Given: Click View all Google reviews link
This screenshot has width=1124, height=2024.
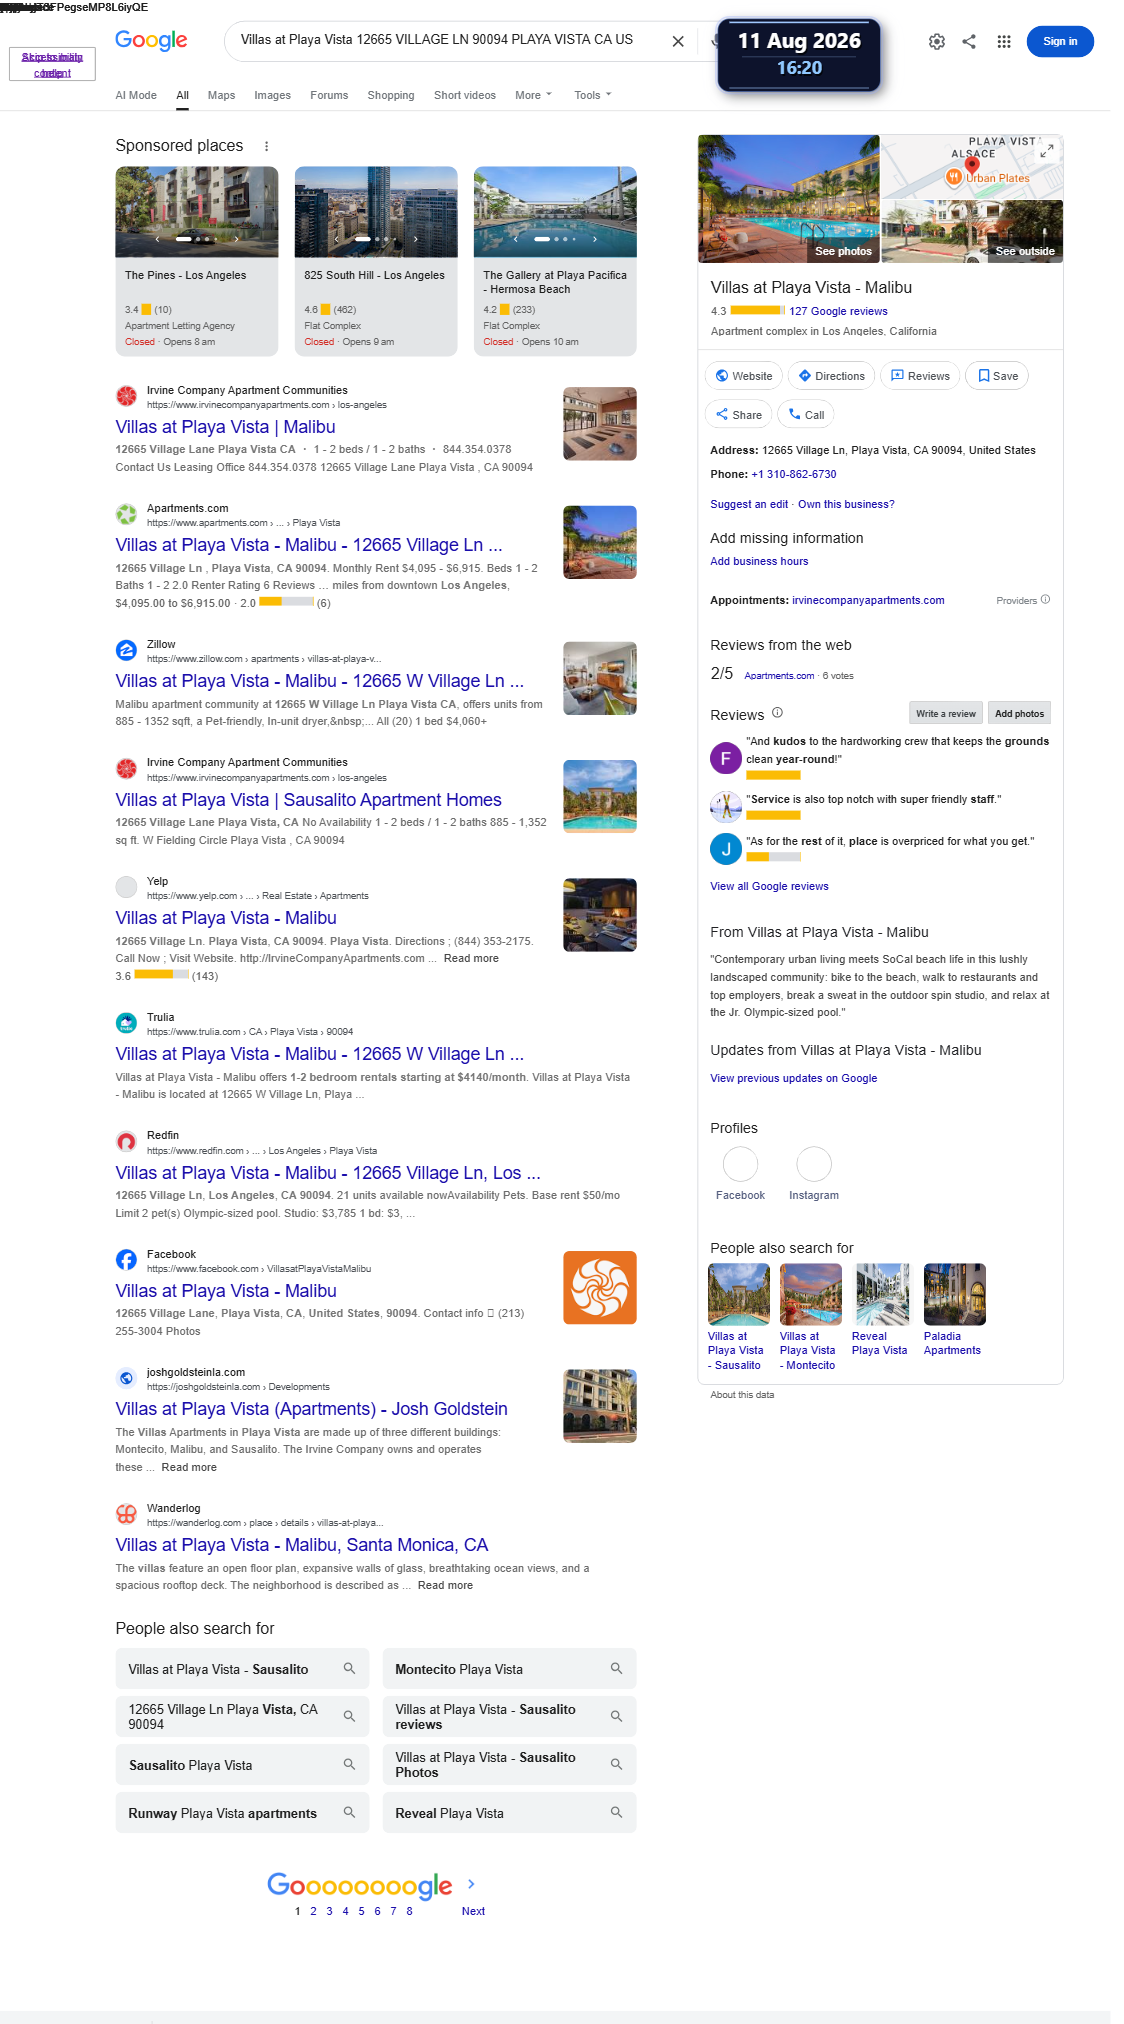Looking at the screenshot, I should (769, 886).
